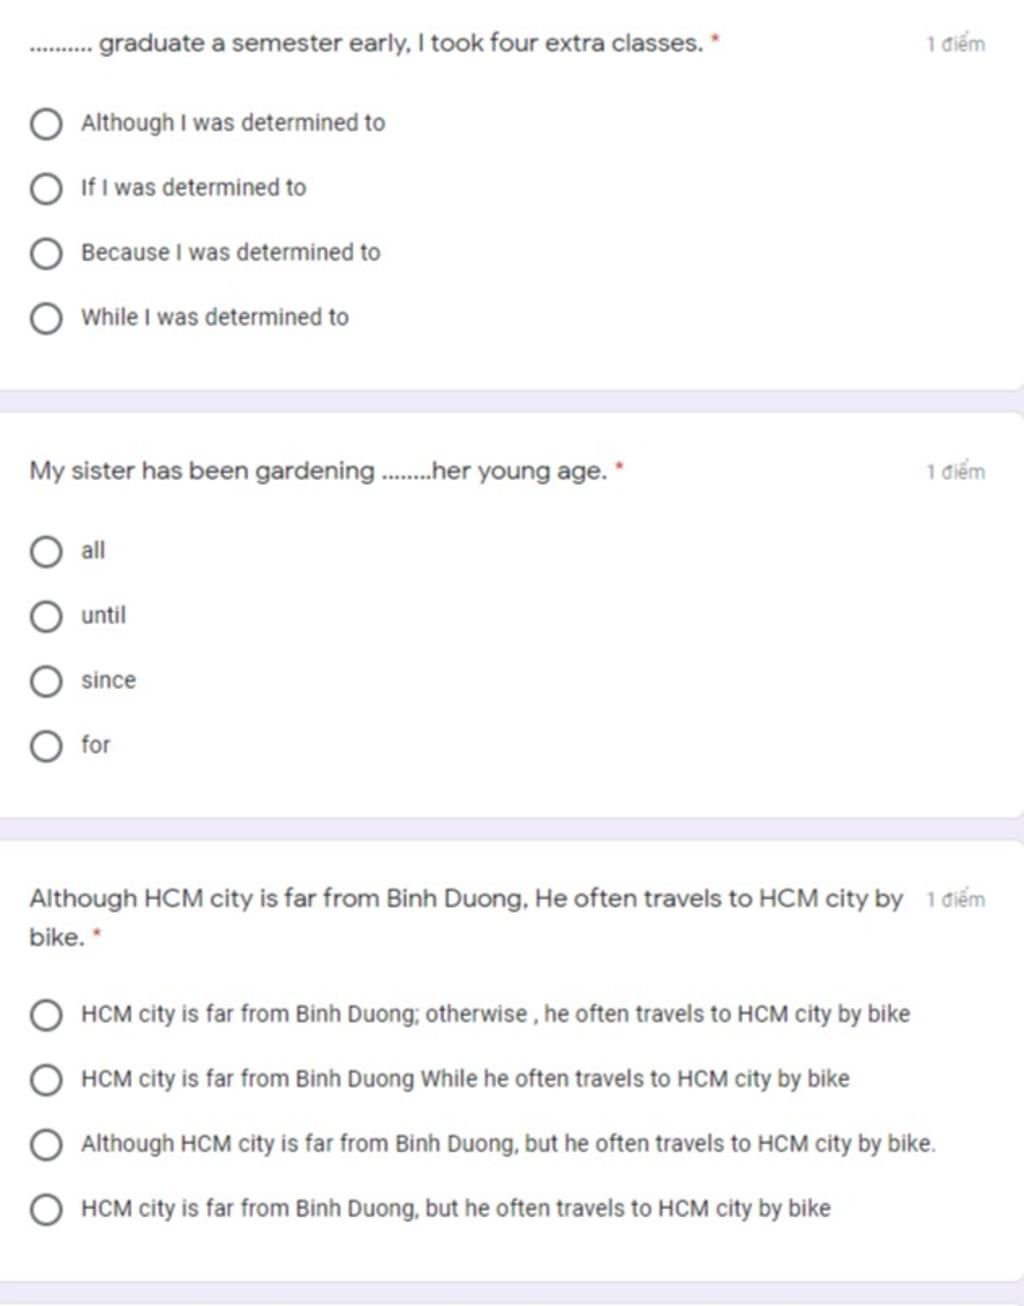Choose 'If I was determined to' answer
Image resolution: width=1024 pixels, height=1306 pixels.
point(46,189)
